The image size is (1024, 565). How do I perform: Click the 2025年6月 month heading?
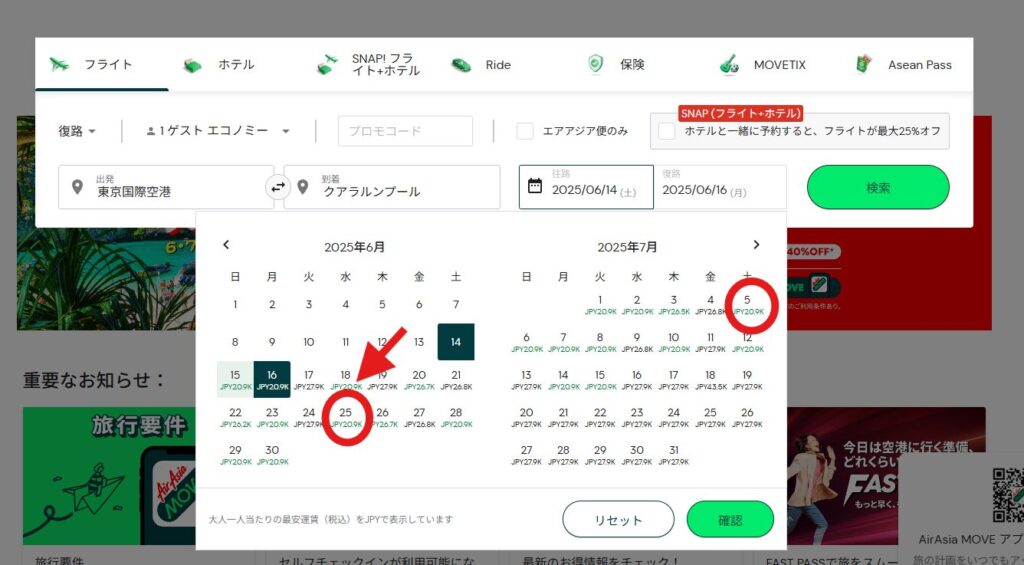pos(354,247)
